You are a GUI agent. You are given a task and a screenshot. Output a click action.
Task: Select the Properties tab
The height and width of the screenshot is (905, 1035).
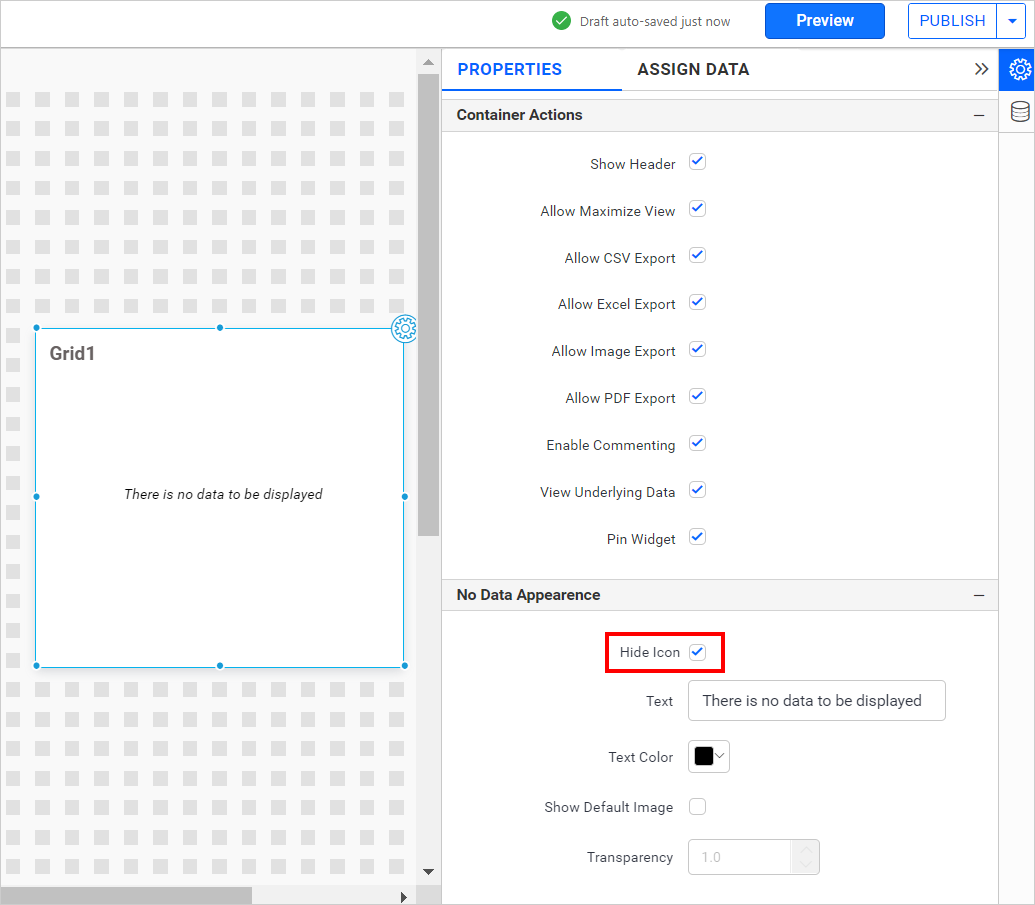tap(509, 70)
